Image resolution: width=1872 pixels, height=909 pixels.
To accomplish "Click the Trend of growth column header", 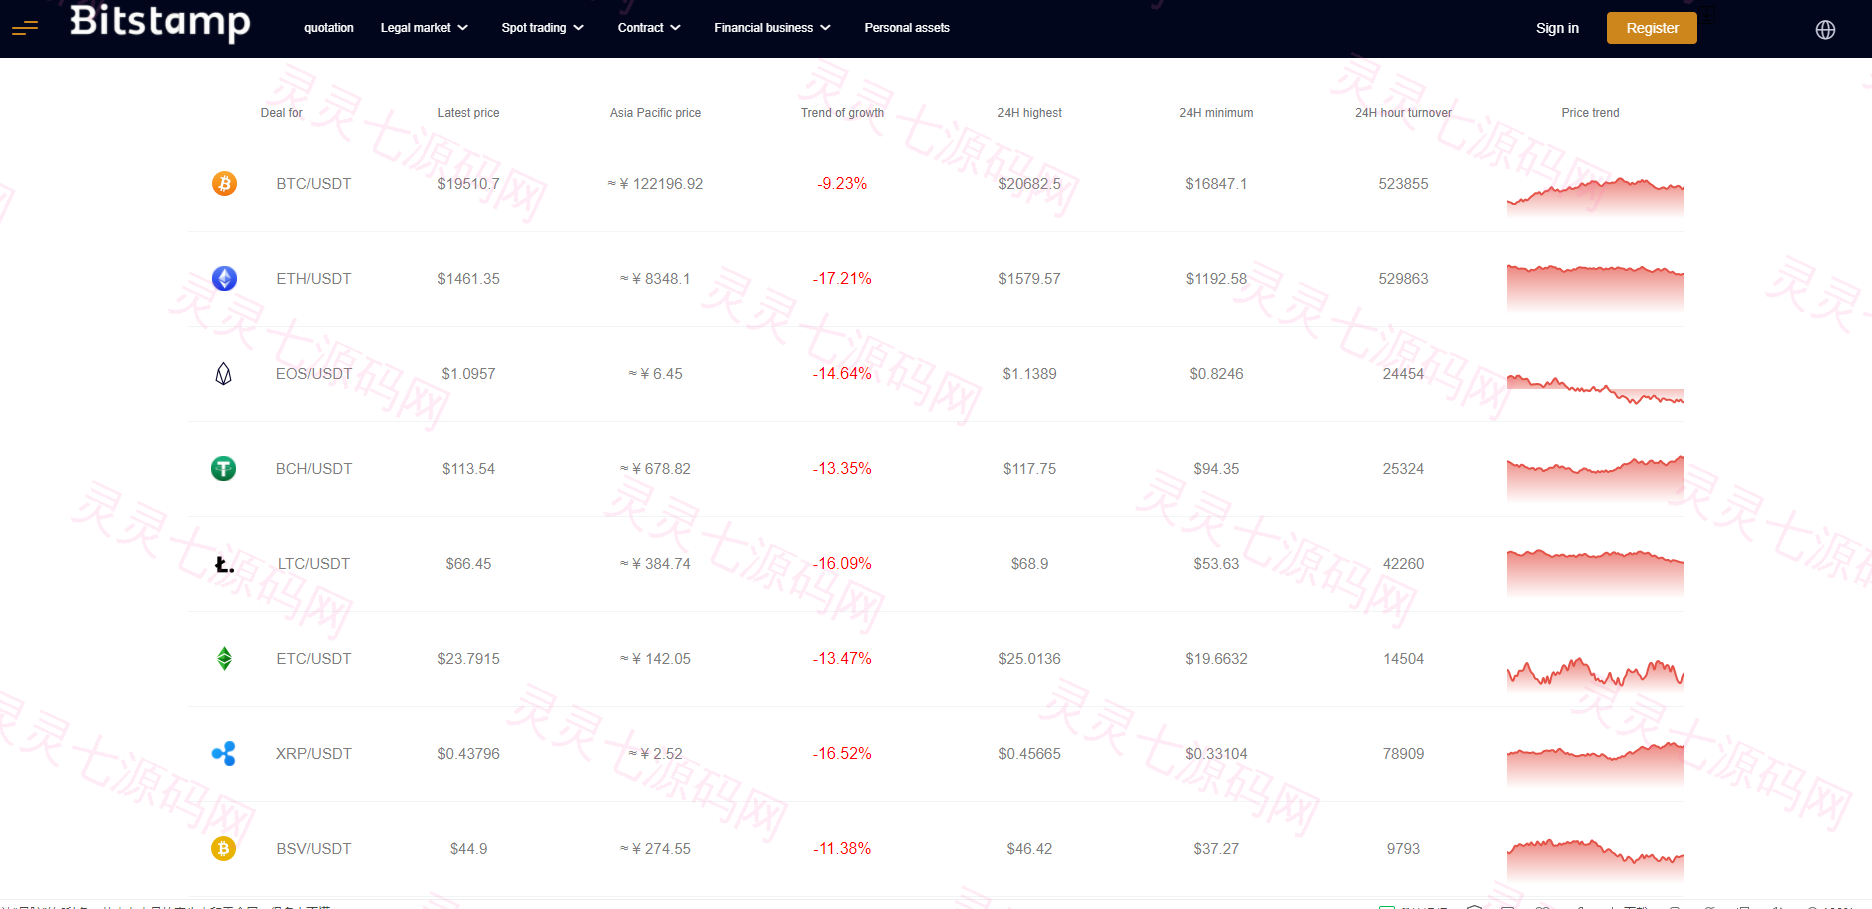I will (842, 113).
